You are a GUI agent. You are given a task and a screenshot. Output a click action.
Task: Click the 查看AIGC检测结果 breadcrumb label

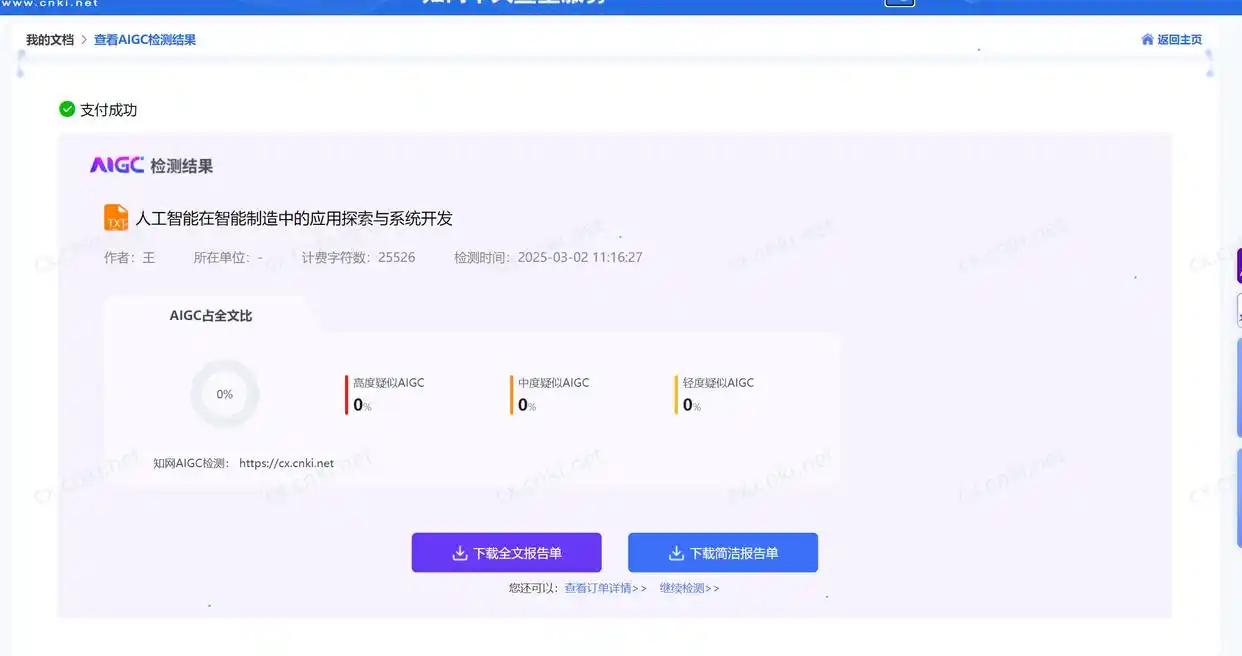click(x=143, y=39)
